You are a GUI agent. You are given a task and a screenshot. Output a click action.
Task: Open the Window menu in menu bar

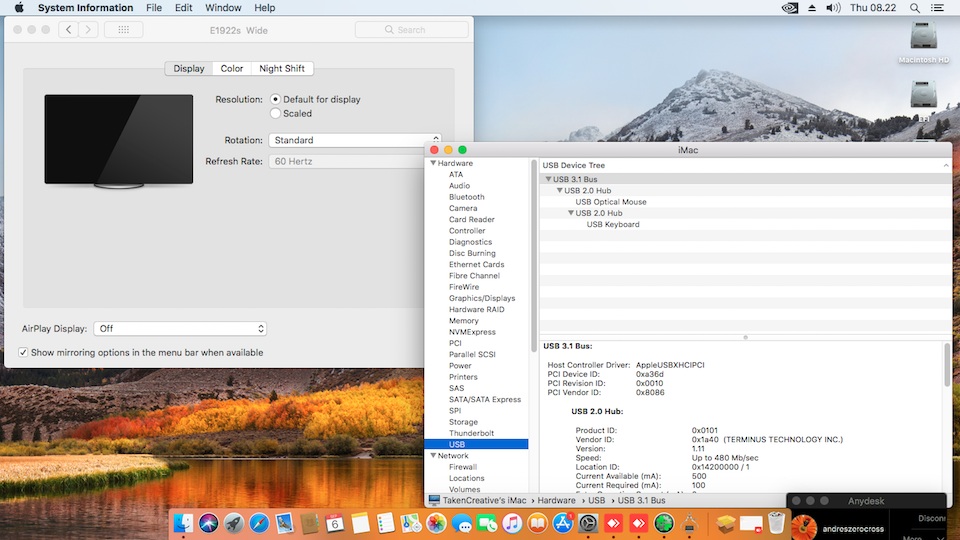tap(223, 8)
